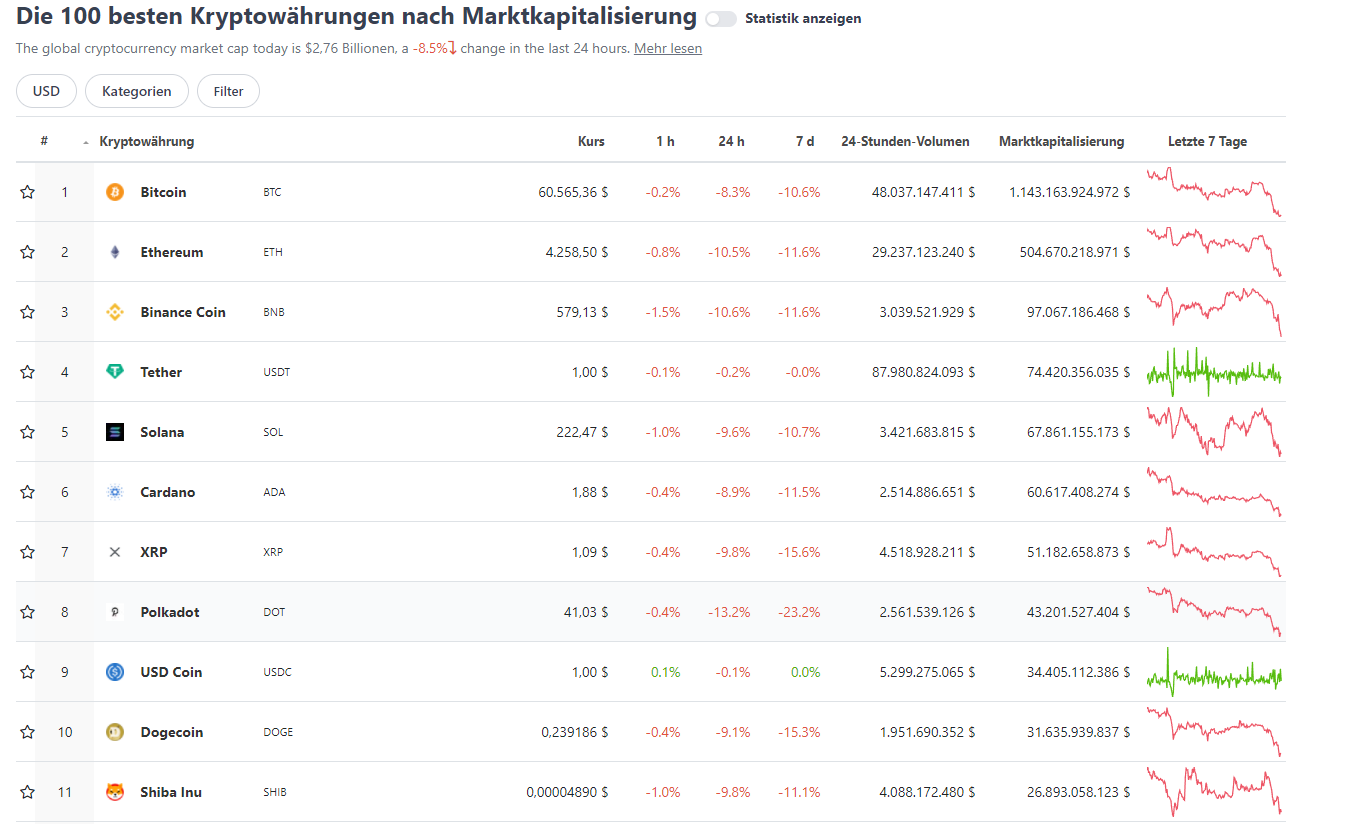This screenshot has height=824, width=1369.
Task: Mark XRP as favorite with star
Action: tap(27, 552)
